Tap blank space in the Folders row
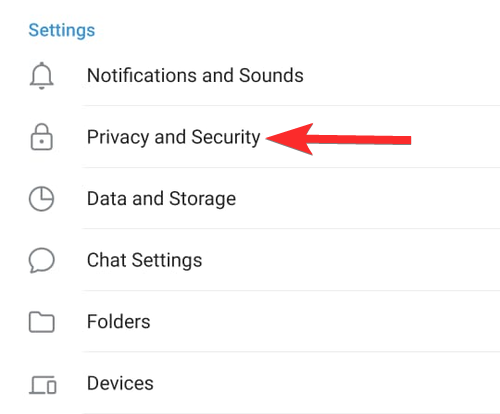This screenshot has width=500, height=414. [325, 322]
